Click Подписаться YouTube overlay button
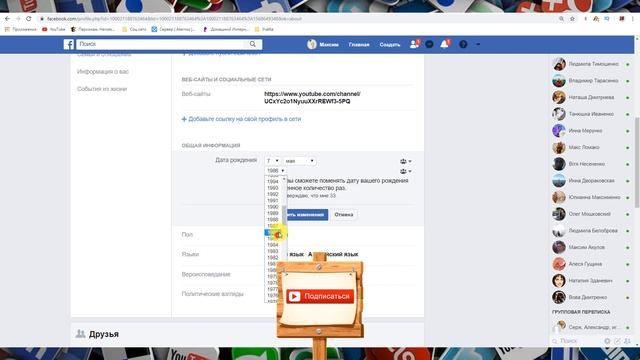This screenshot has width=640, height=360. [x=320, y=296]
